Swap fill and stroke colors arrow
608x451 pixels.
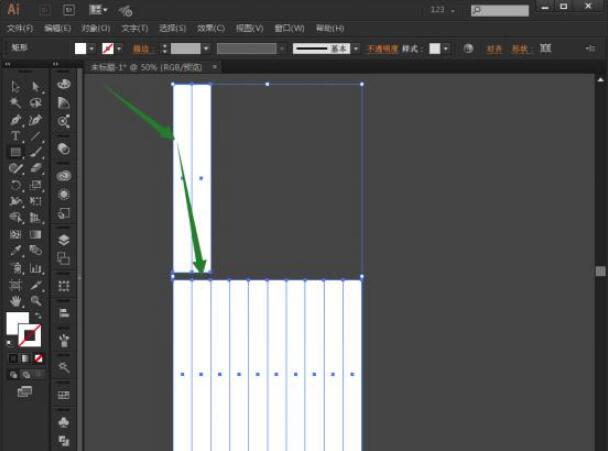click(x=38, y=316)
